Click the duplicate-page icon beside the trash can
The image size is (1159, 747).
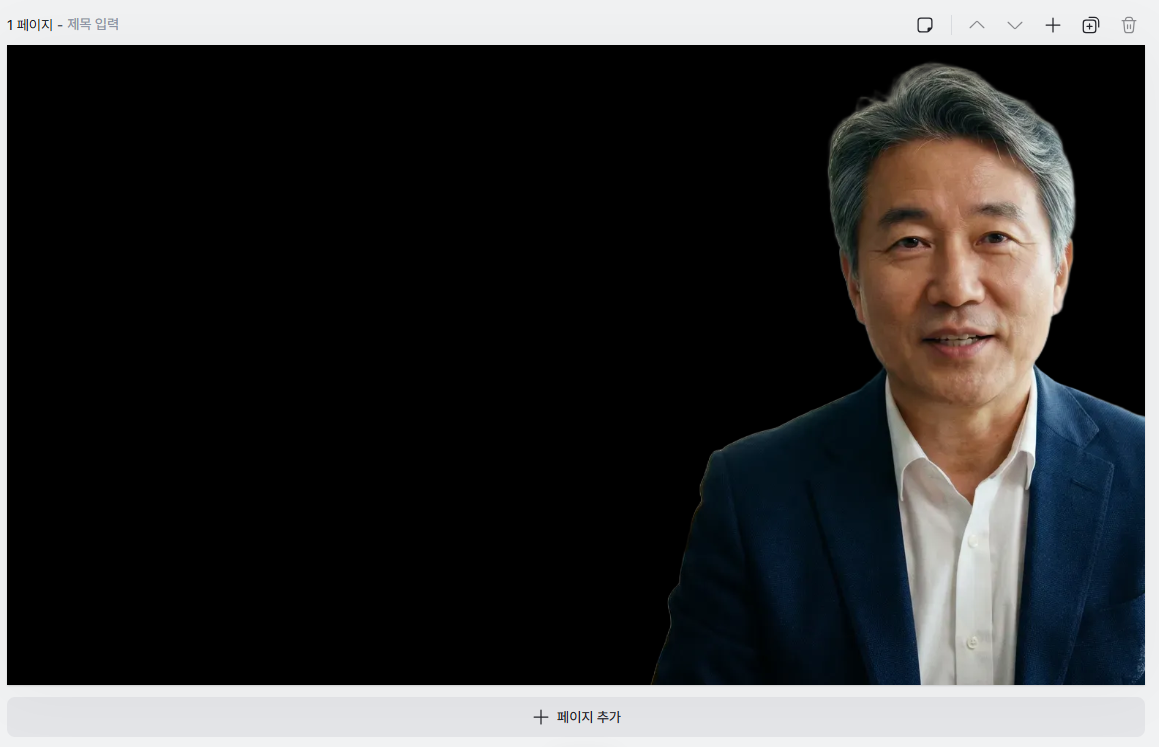coord(1091,24)
